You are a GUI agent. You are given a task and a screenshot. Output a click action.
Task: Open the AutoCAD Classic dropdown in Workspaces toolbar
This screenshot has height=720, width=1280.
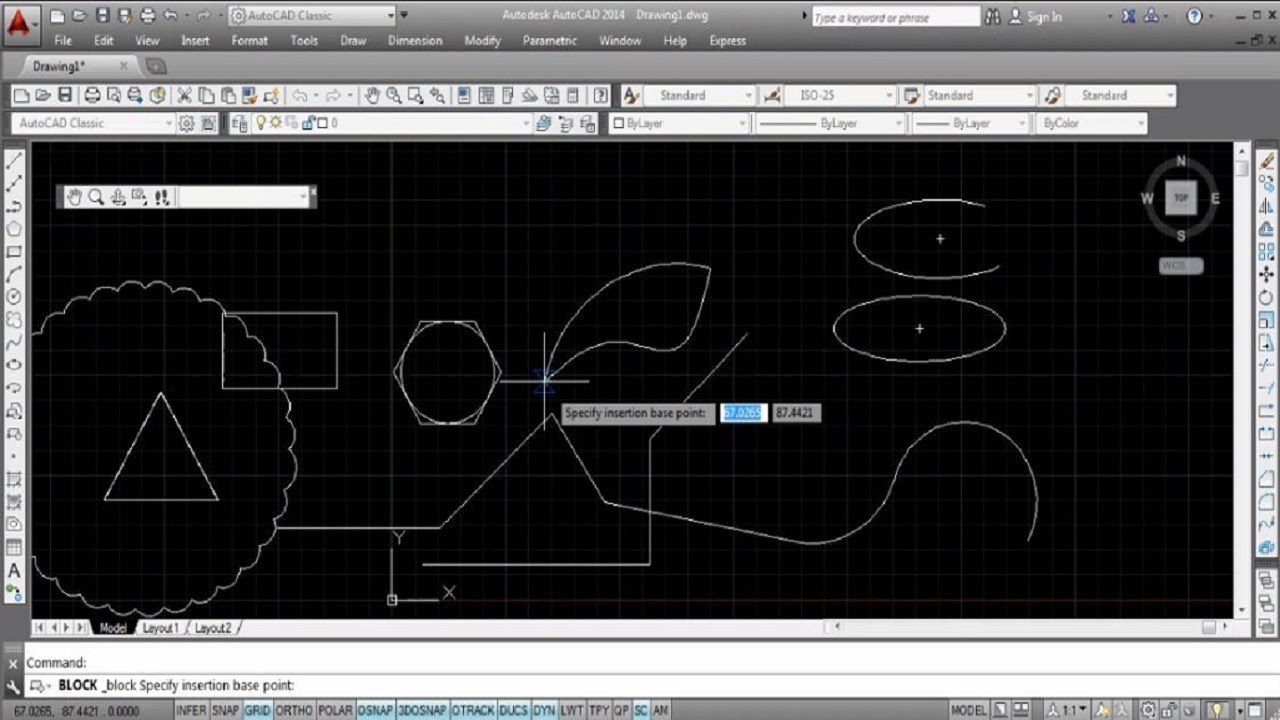pyautogui.click(x=93, y=123)
